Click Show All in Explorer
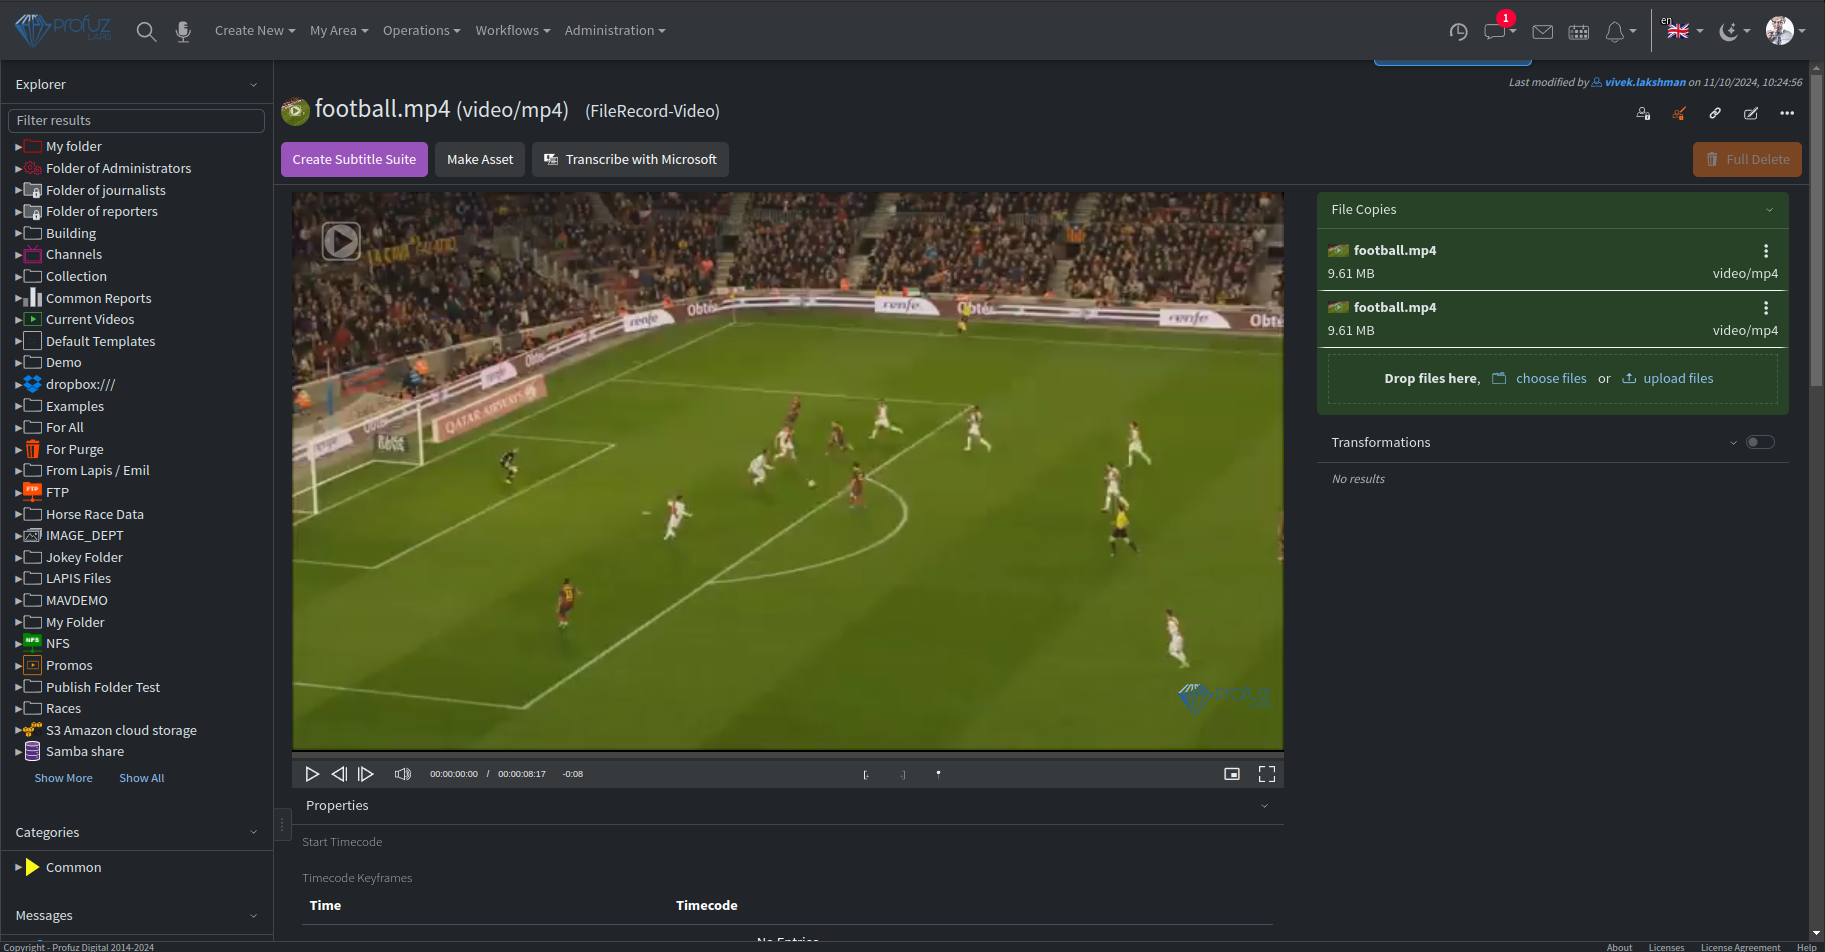Viewport: 1825px width, 952px height. coord(142,778)
